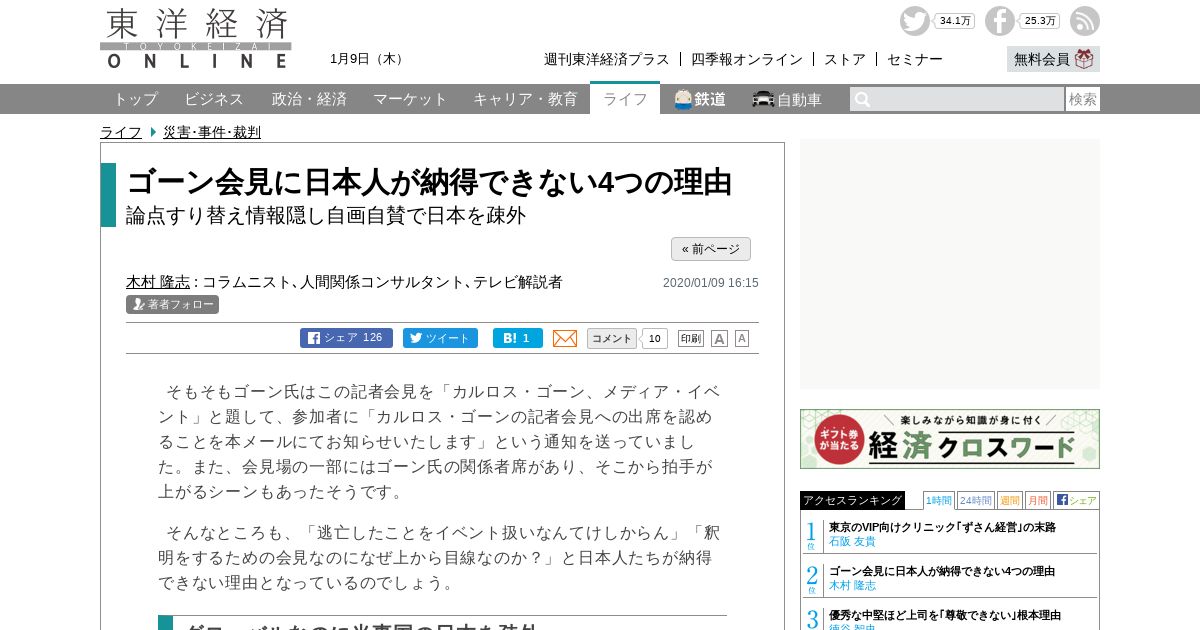The image size is (1200, 630).
Task: Open the RSS feed icon
Action: [1084, 21]
